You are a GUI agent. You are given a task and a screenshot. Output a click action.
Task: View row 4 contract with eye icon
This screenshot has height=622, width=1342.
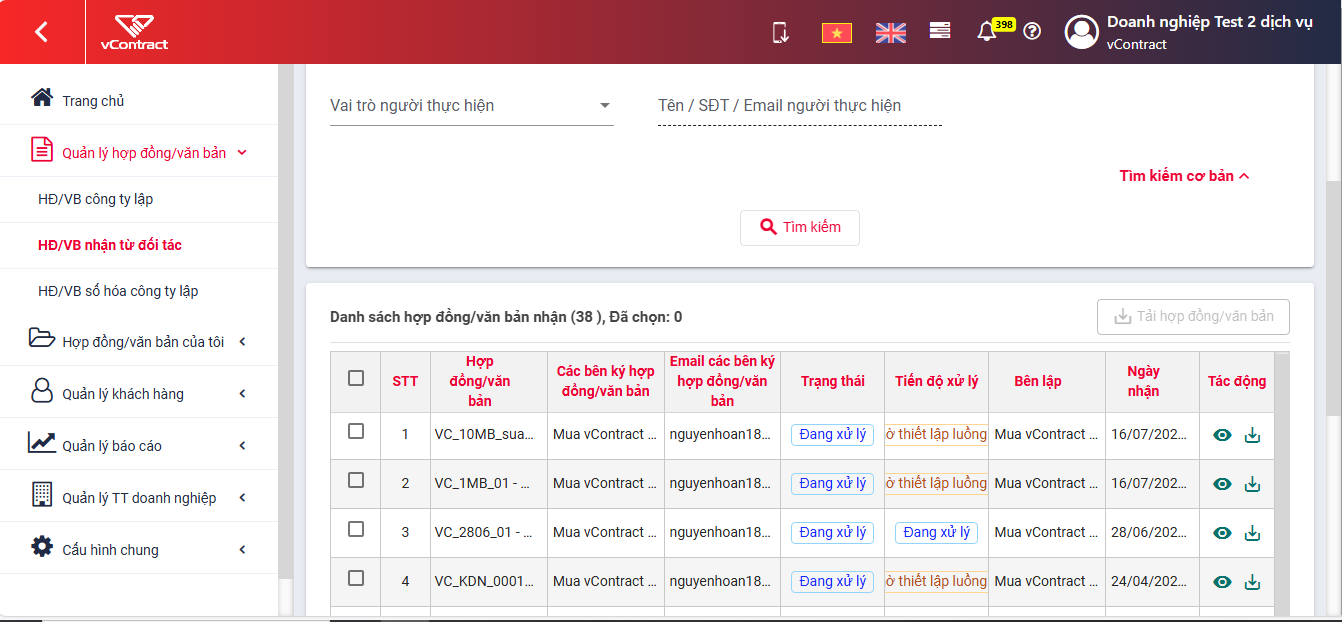coord(1222,582)
